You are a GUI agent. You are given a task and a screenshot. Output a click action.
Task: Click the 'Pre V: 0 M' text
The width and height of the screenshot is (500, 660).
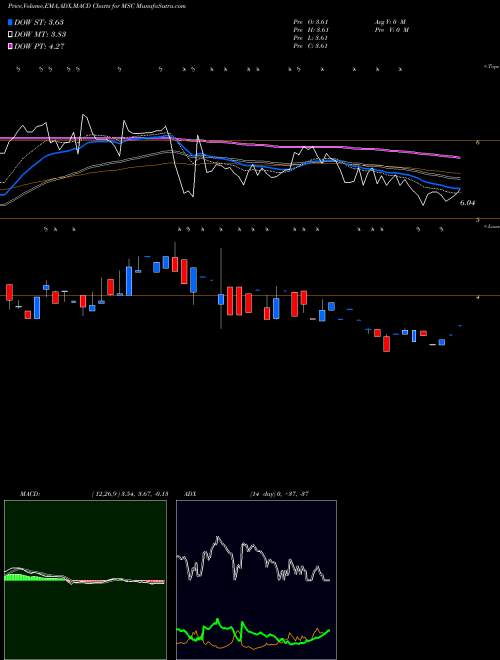coord(391,30)
